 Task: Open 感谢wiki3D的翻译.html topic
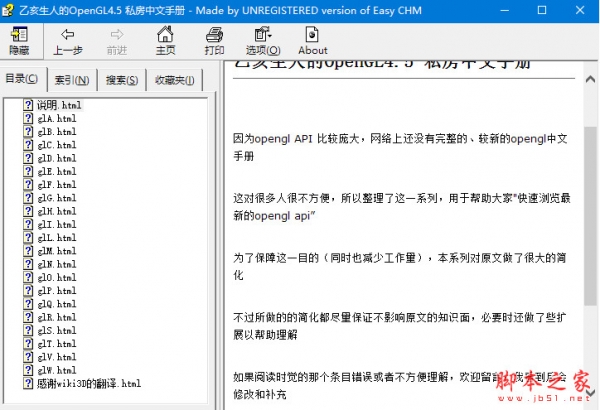point(89,384)
